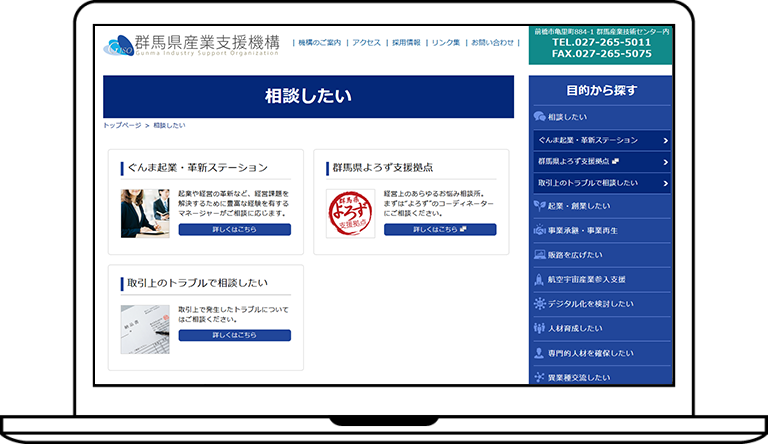Select 起業・創業したい in the sidebar
Screen dimensions: 768x444
(x=602, y=206)
